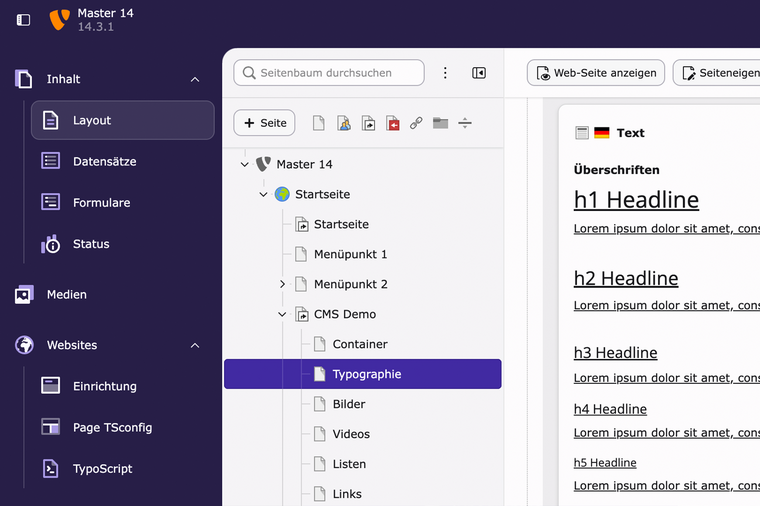Select Menüpunkt 2 page
Viewport: 760px width, 506px height.
click(350, 284)
